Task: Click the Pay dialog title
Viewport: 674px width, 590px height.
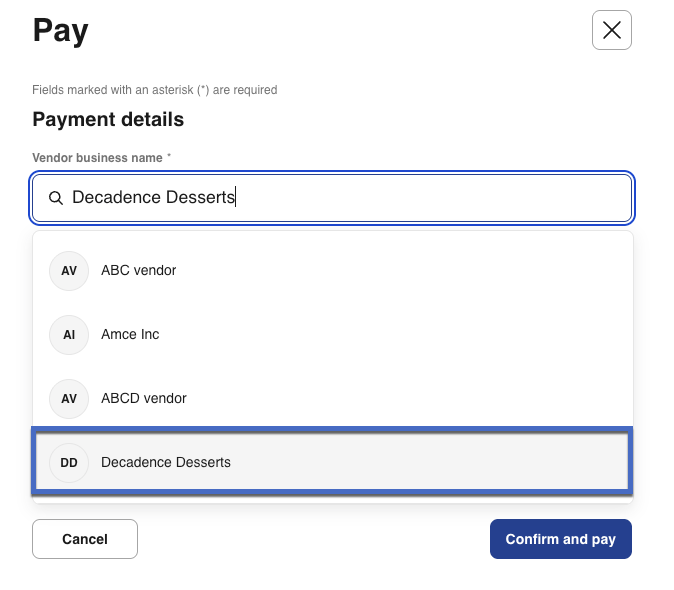Action: click(x=60, y=30)
